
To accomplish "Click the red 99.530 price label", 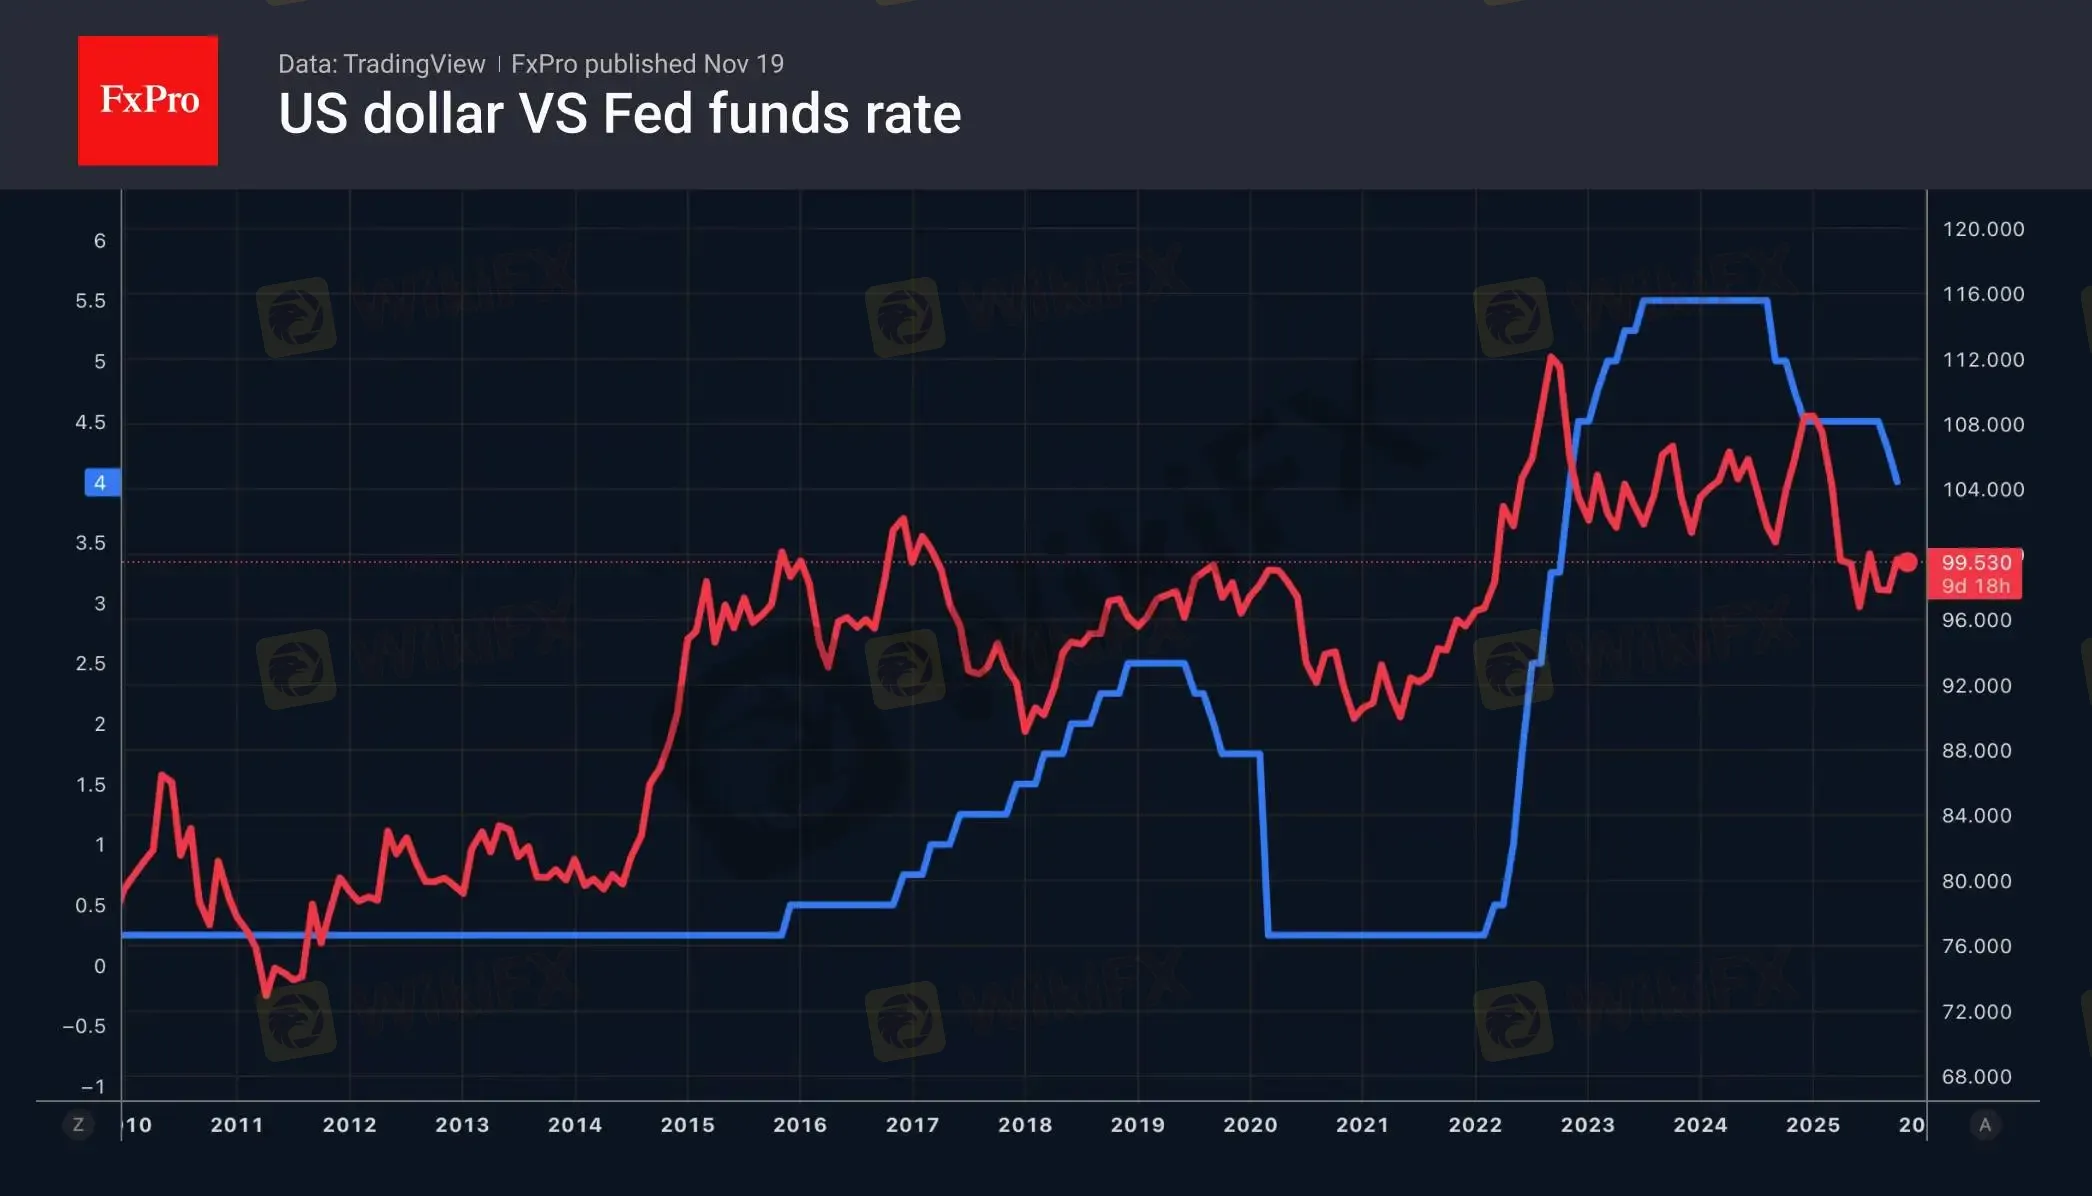I will pos(1975,563).
